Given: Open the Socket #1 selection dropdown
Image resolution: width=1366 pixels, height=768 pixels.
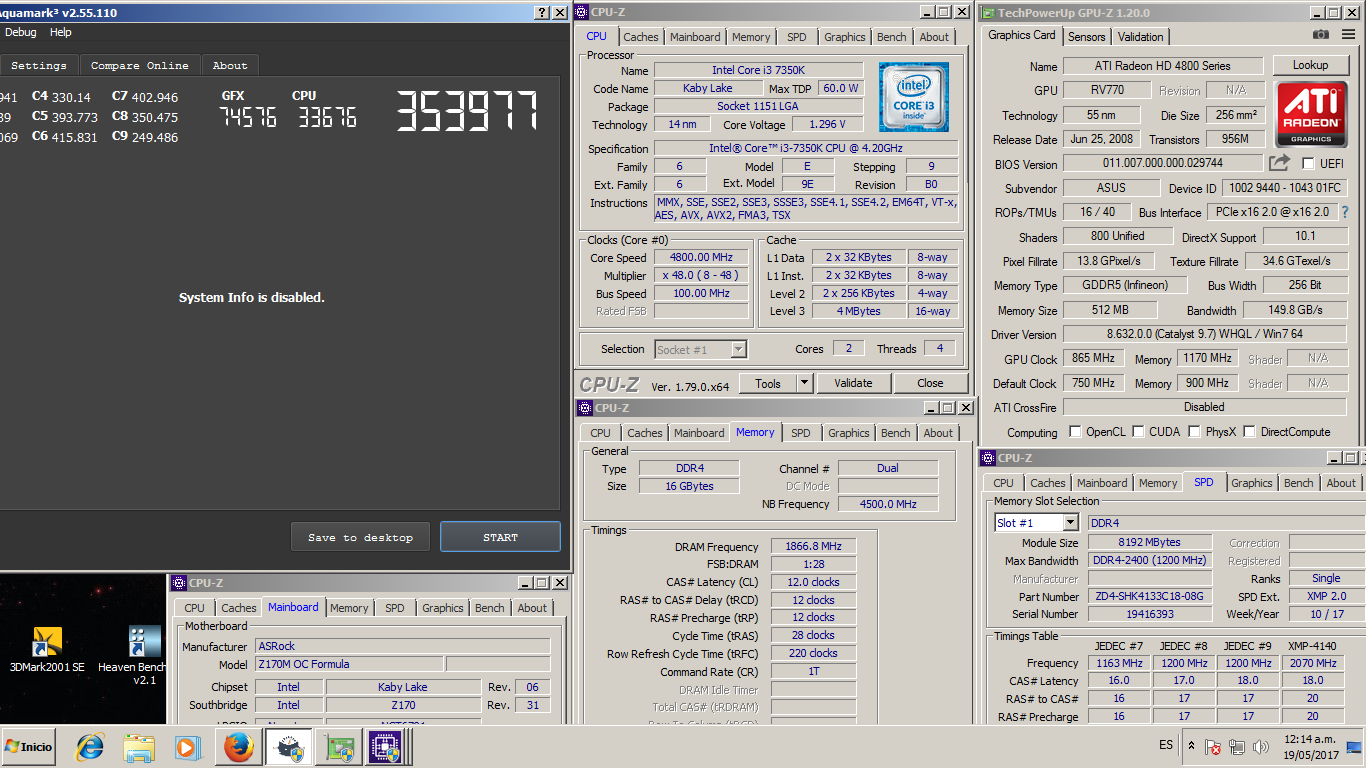Looking at the screenshot, I should coord(738,349).
